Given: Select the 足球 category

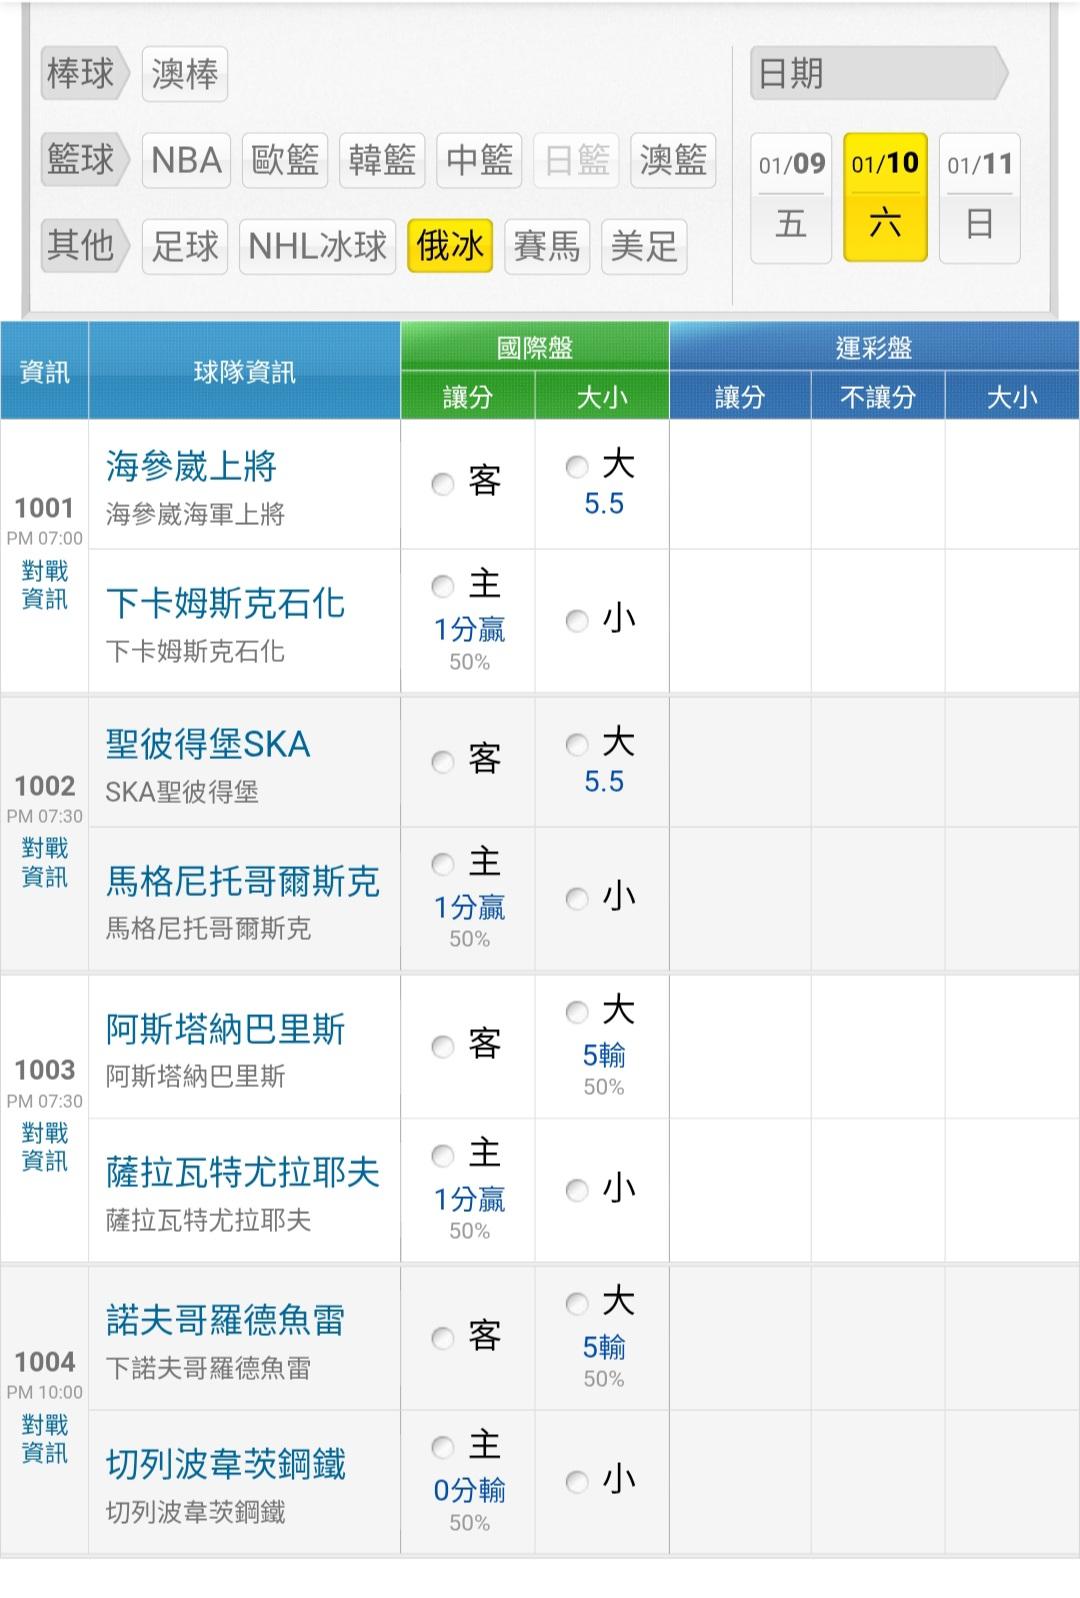Looking at the screenshot, I should [185, 246].
